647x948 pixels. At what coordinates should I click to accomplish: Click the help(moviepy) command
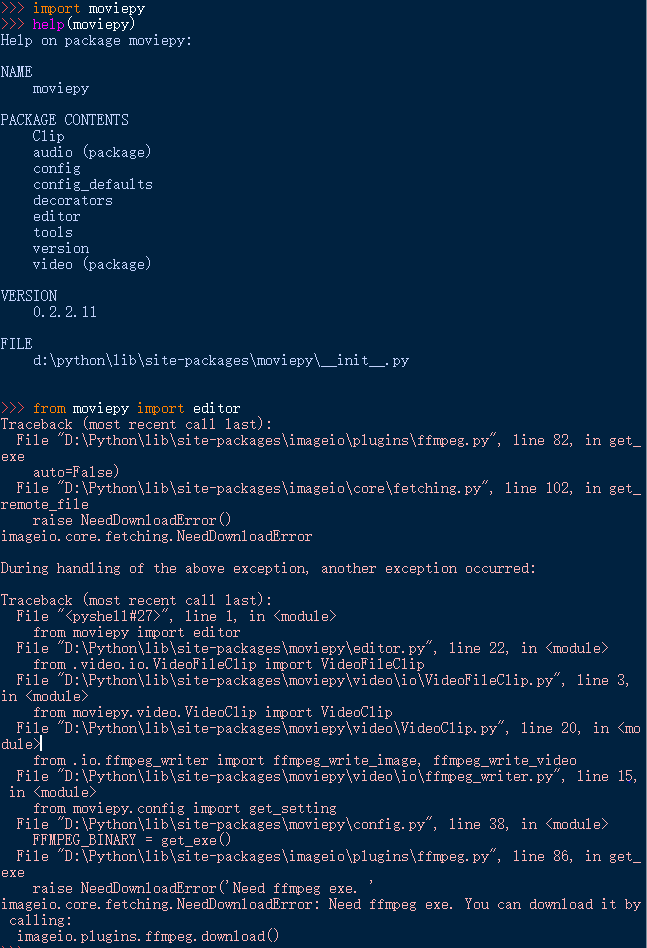tap(84, 24)
